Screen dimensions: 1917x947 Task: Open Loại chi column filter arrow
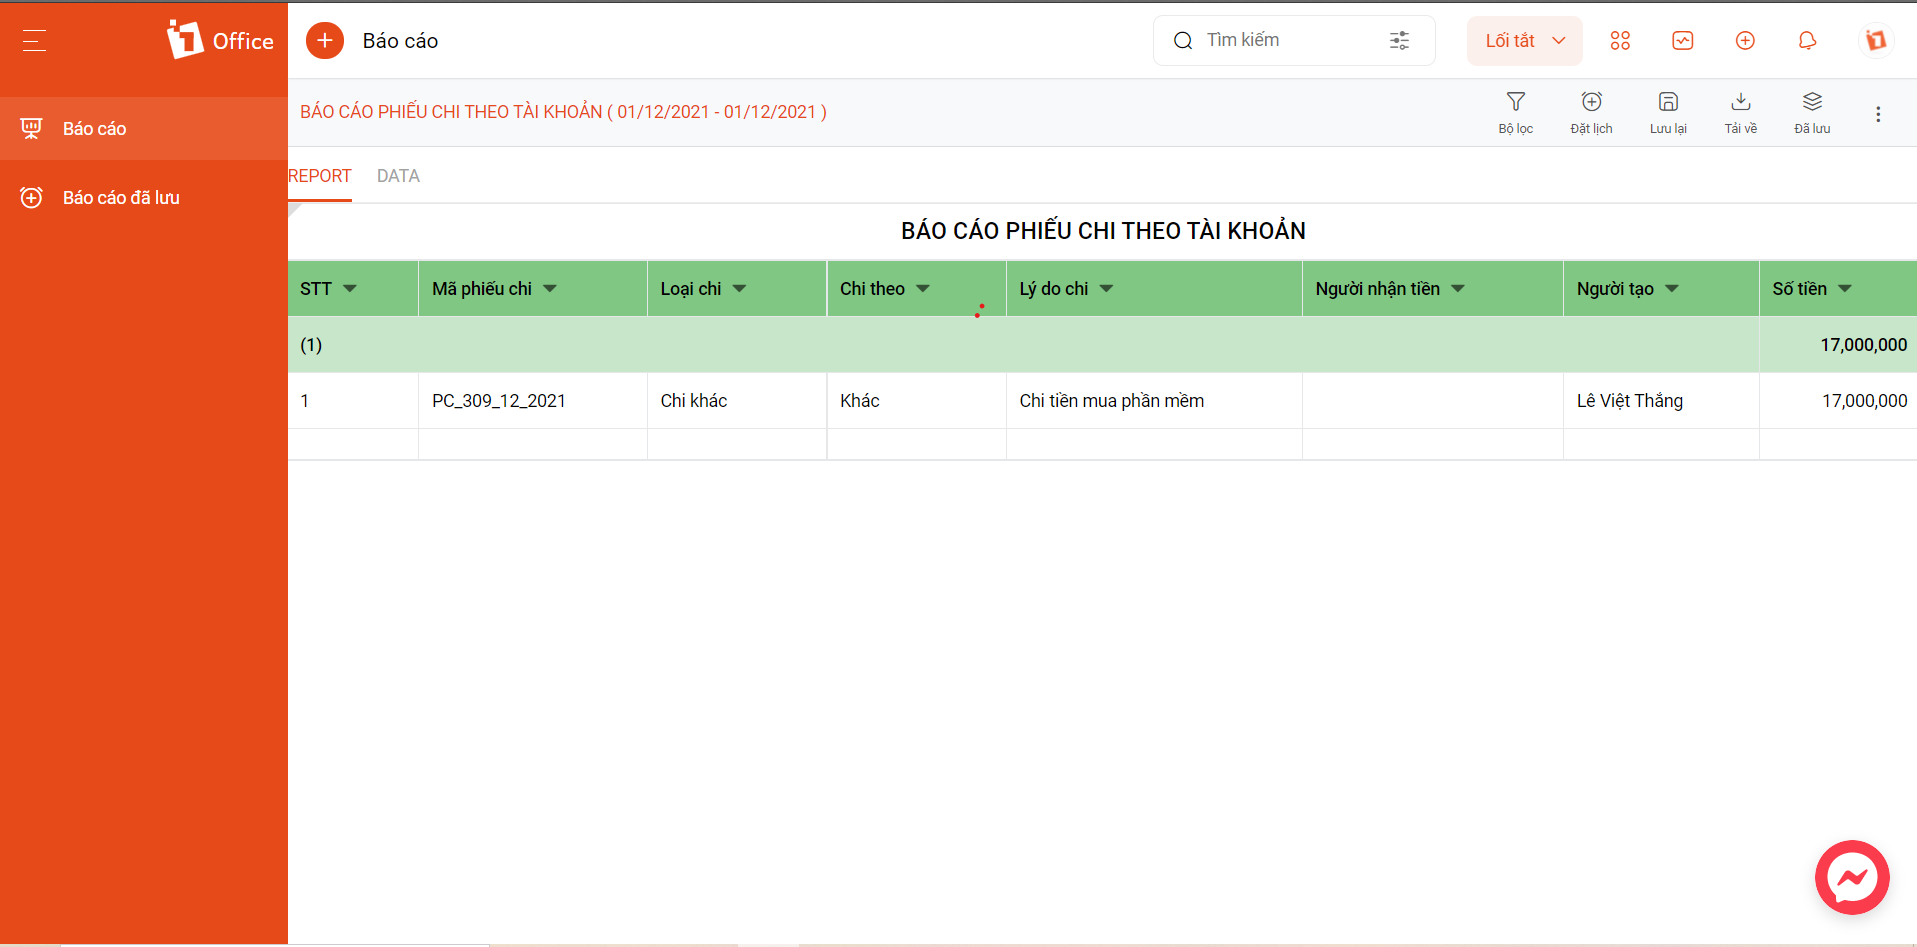click(739, 289)
